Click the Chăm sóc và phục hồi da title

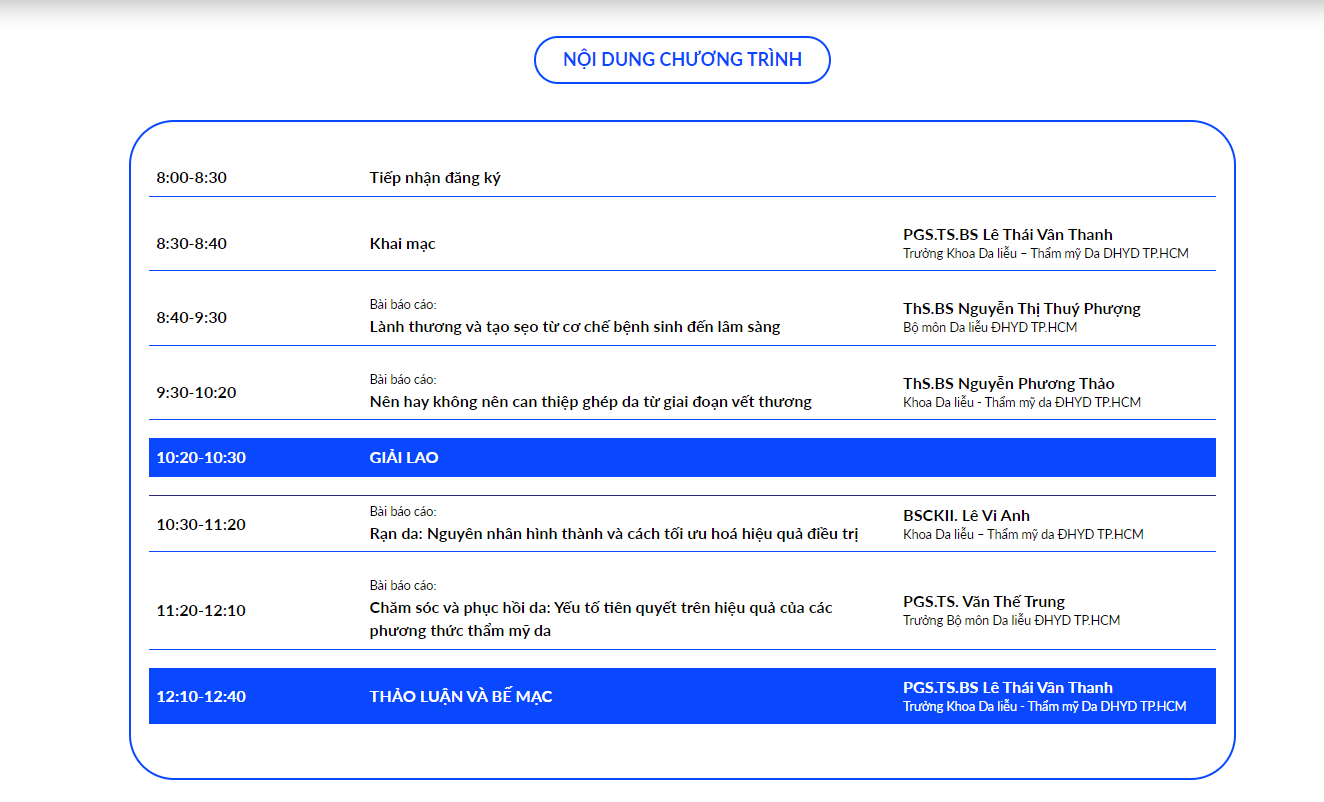point(601,619)
